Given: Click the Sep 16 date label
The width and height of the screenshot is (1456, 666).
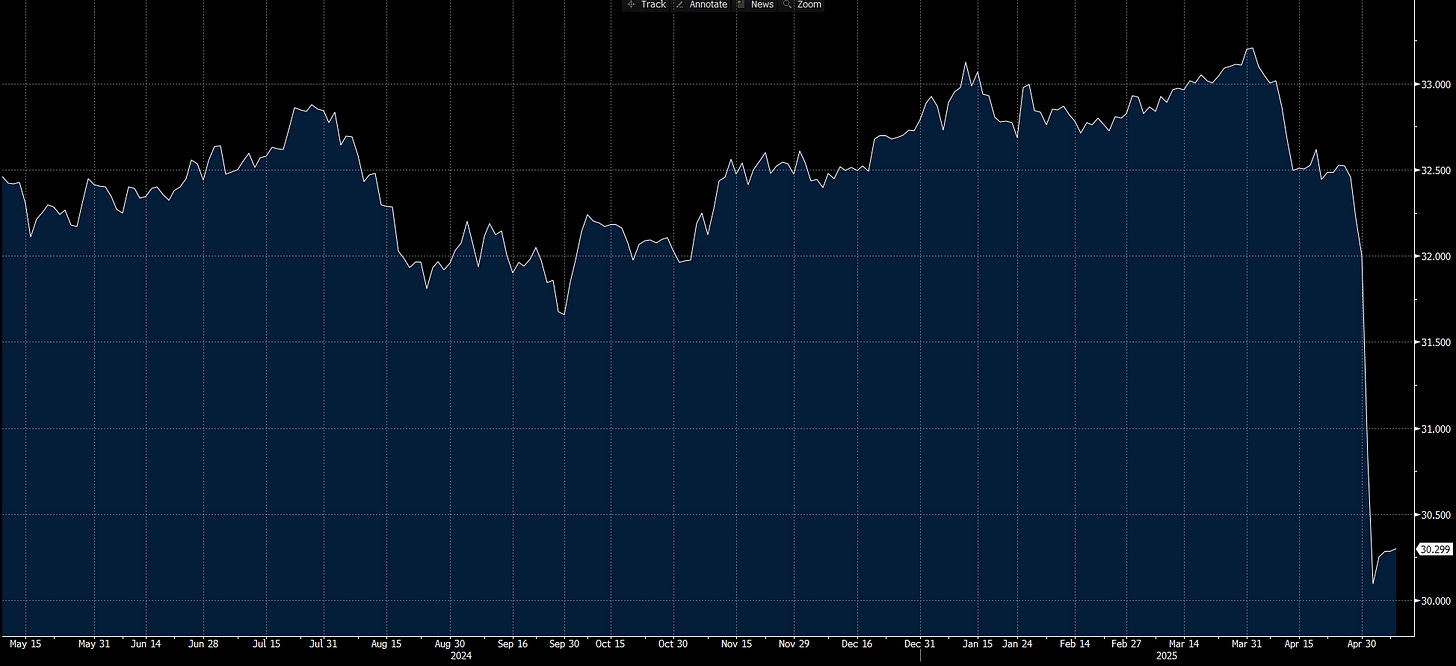Looking at the screenshot, I should pyautogui.click(x=512, y=644).
